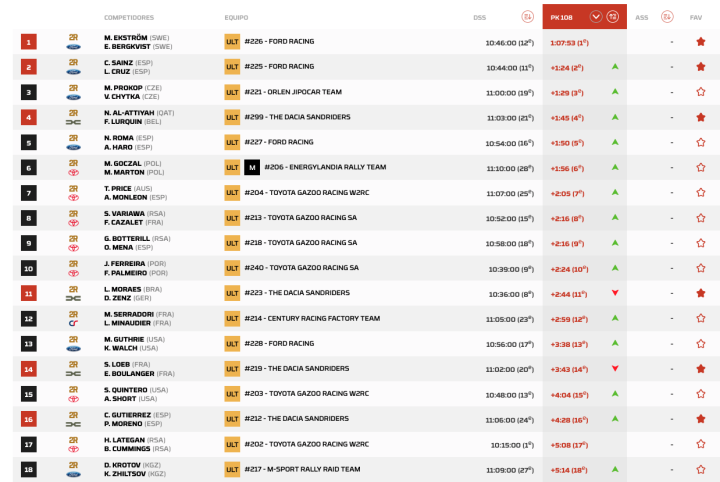Click the ULT badge for #226 Ford Racing
The height and width of the screenshot is (482, 720).
pos(232,42)
